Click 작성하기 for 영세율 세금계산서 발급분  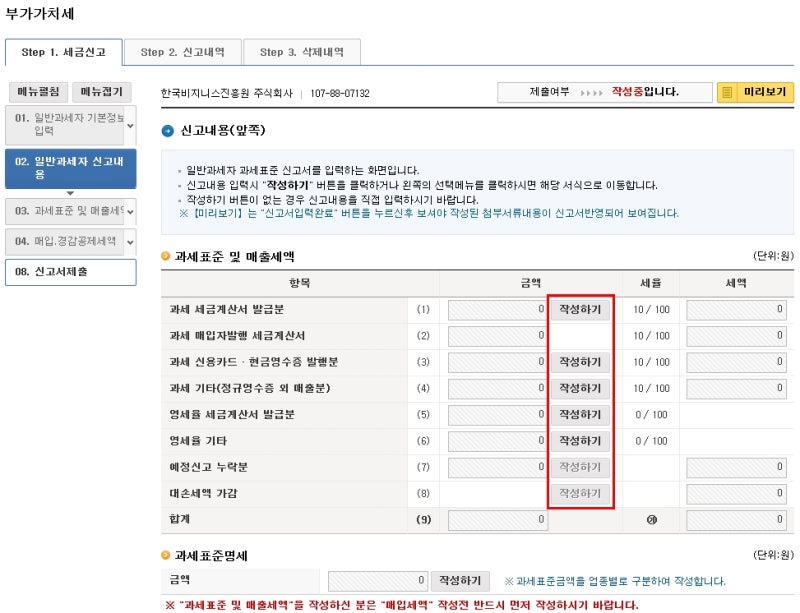(580, 414)
